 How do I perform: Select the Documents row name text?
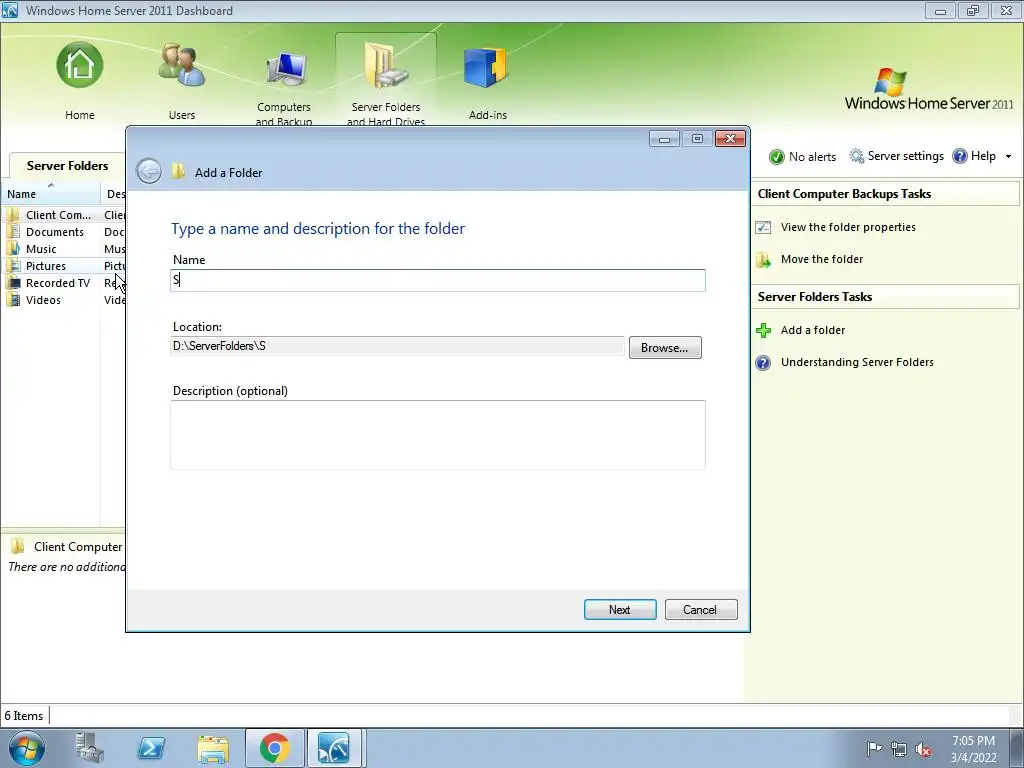click(55, 232)
